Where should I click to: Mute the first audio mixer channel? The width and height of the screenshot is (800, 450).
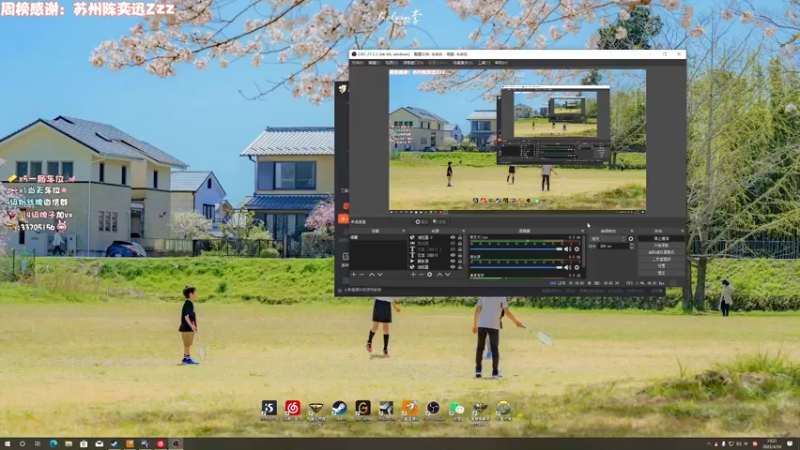point(567,249)
